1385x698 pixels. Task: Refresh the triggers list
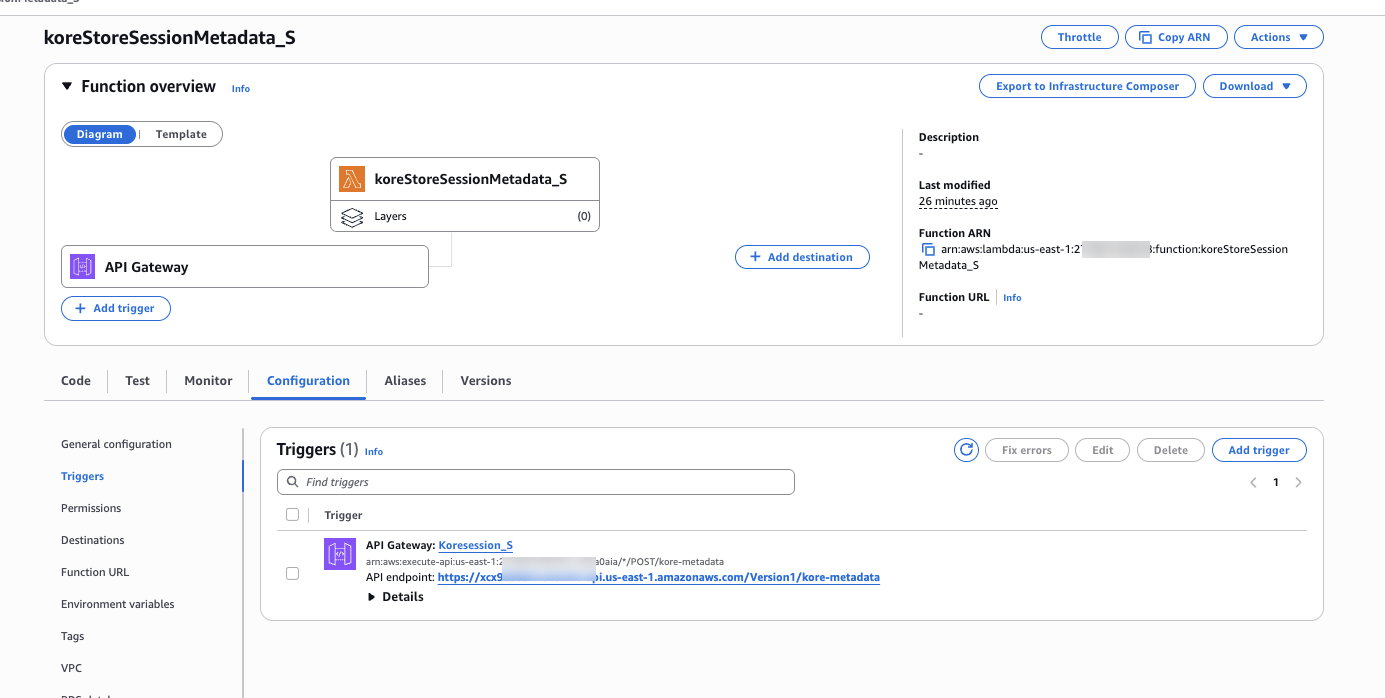pyautogui.click(x=966, y=449)
